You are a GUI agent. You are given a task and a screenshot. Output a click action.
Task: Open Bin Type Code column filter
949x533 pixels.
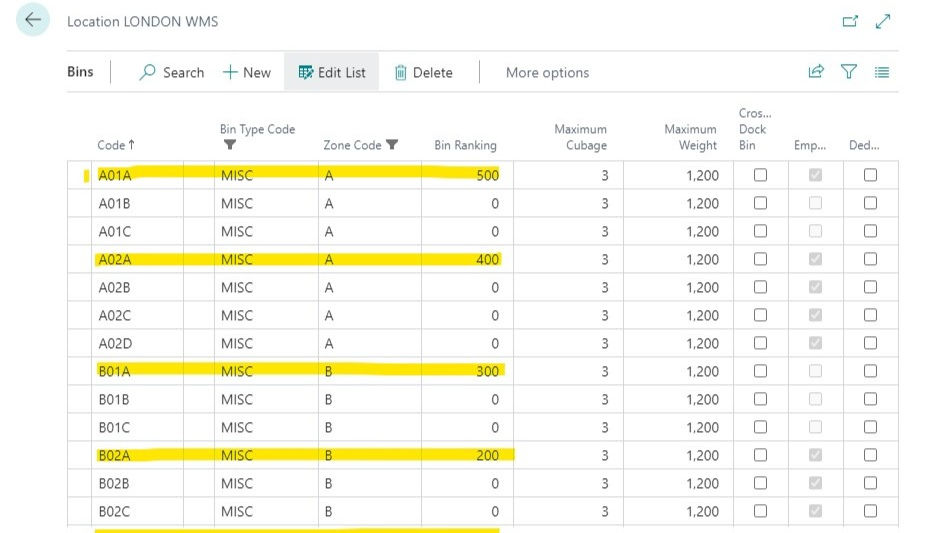230,145
